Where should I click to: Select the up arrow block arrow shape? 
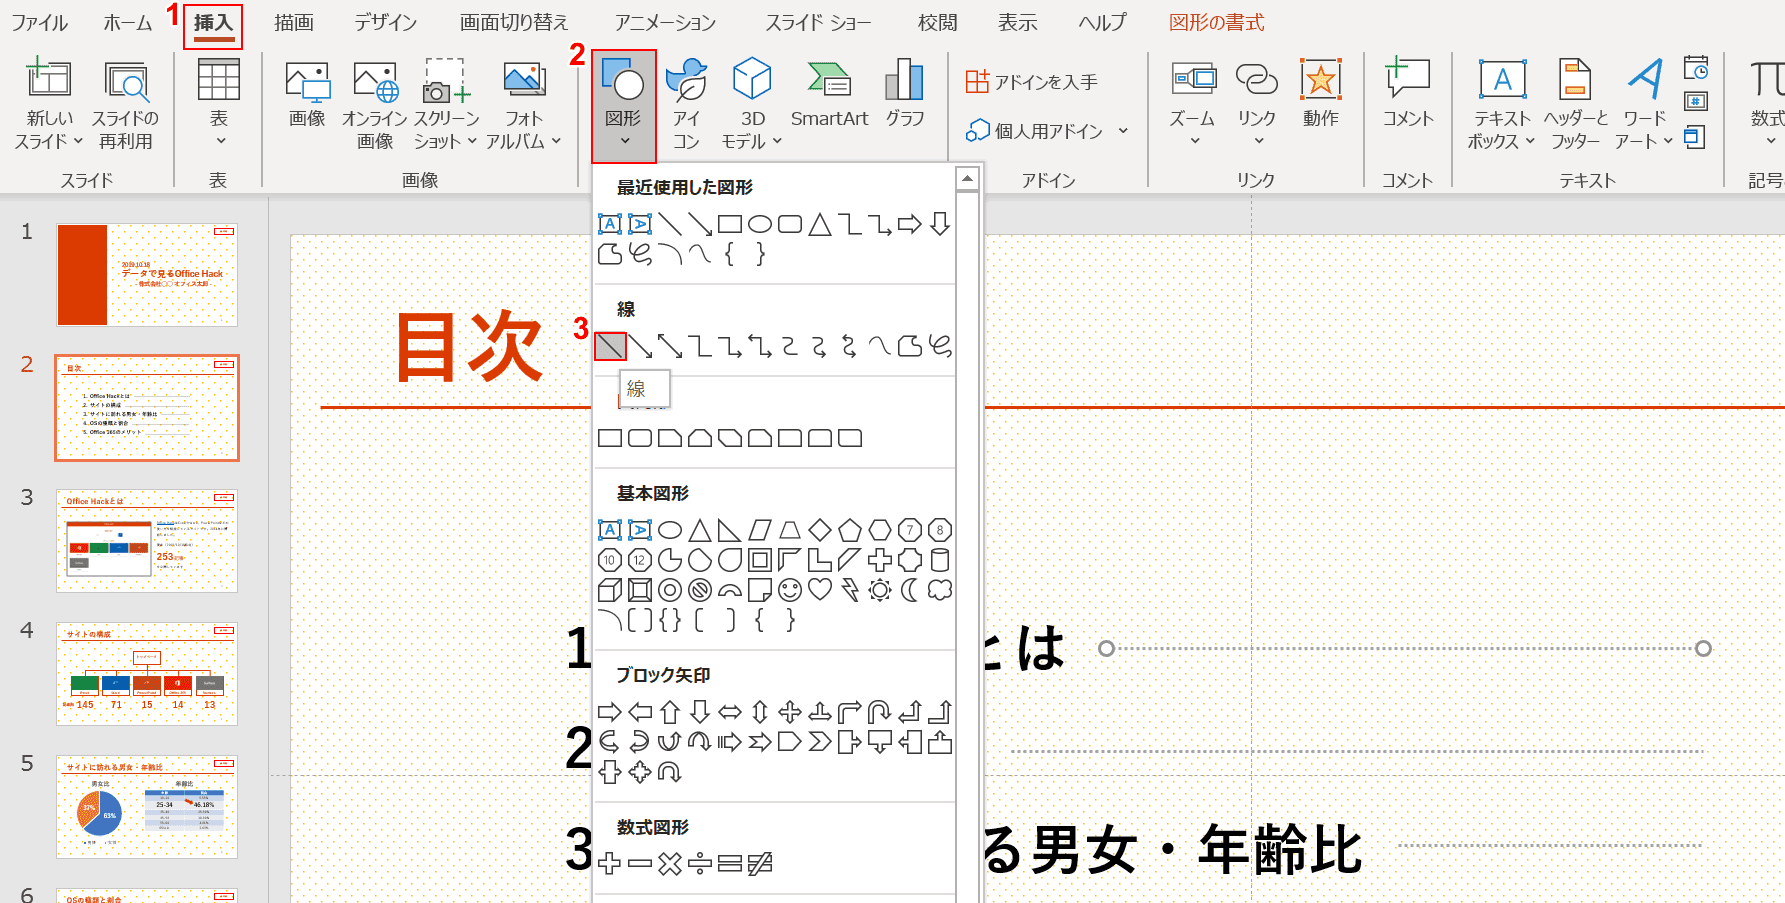[670, 712]
